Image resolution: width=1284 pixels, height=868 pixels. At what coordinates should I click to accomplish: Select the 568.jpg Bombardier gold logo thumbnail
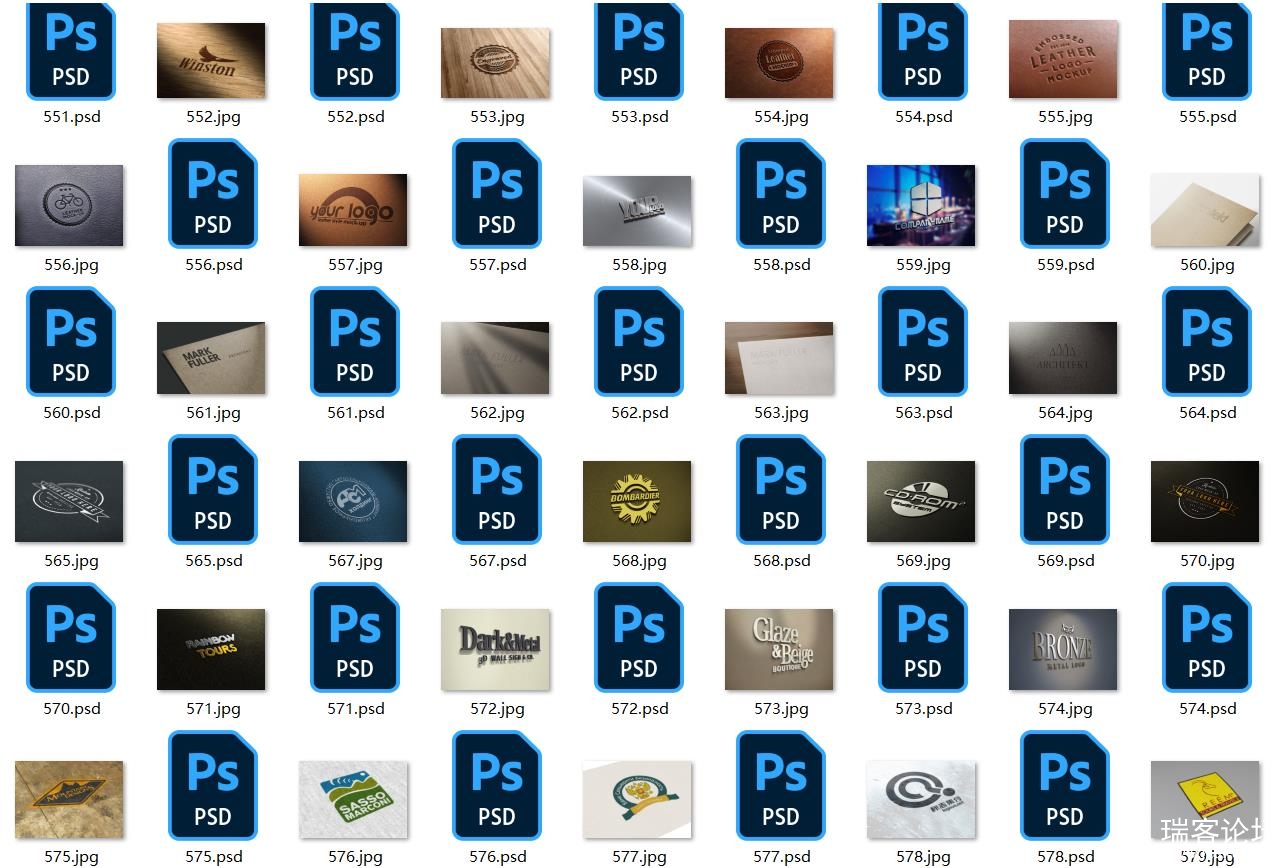pyautogui.click(x=637, y=501)
